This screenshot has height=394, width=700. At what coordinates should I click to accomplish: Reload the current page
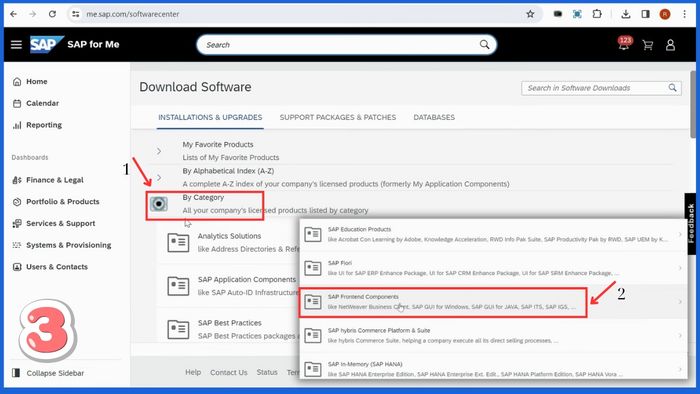(x=52, y=14)
